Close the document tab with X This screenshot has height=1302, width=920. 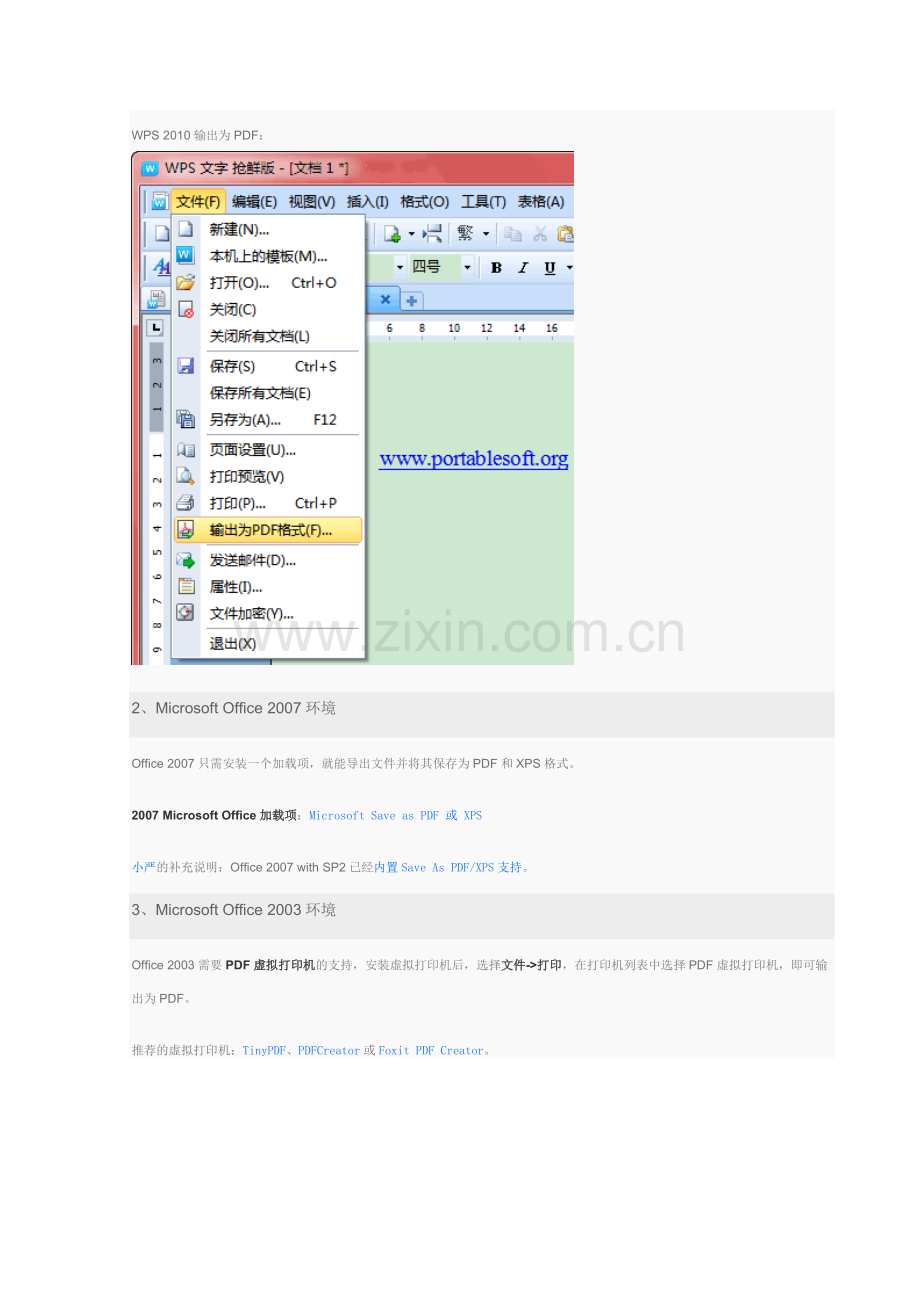(x=385, y=299)
